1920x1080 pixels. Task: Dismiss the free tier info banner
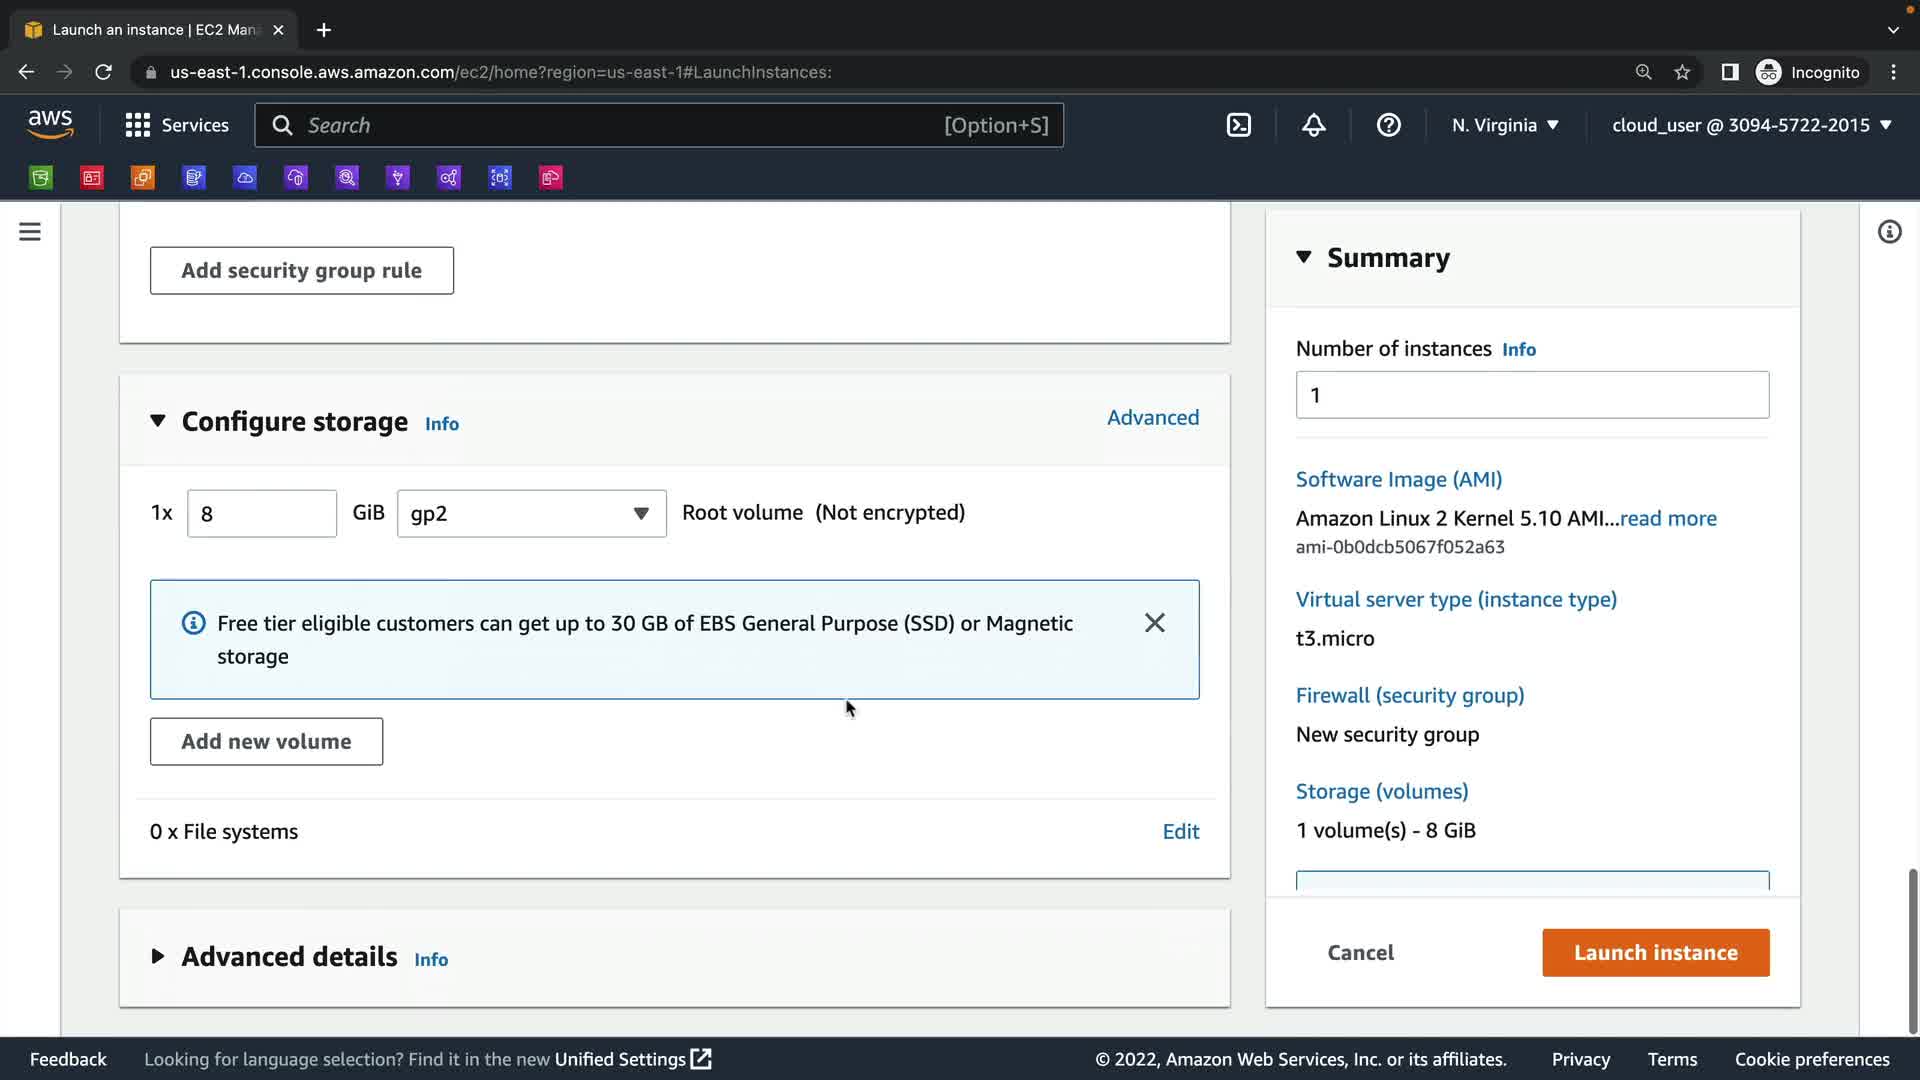[x=1154, y=623]
